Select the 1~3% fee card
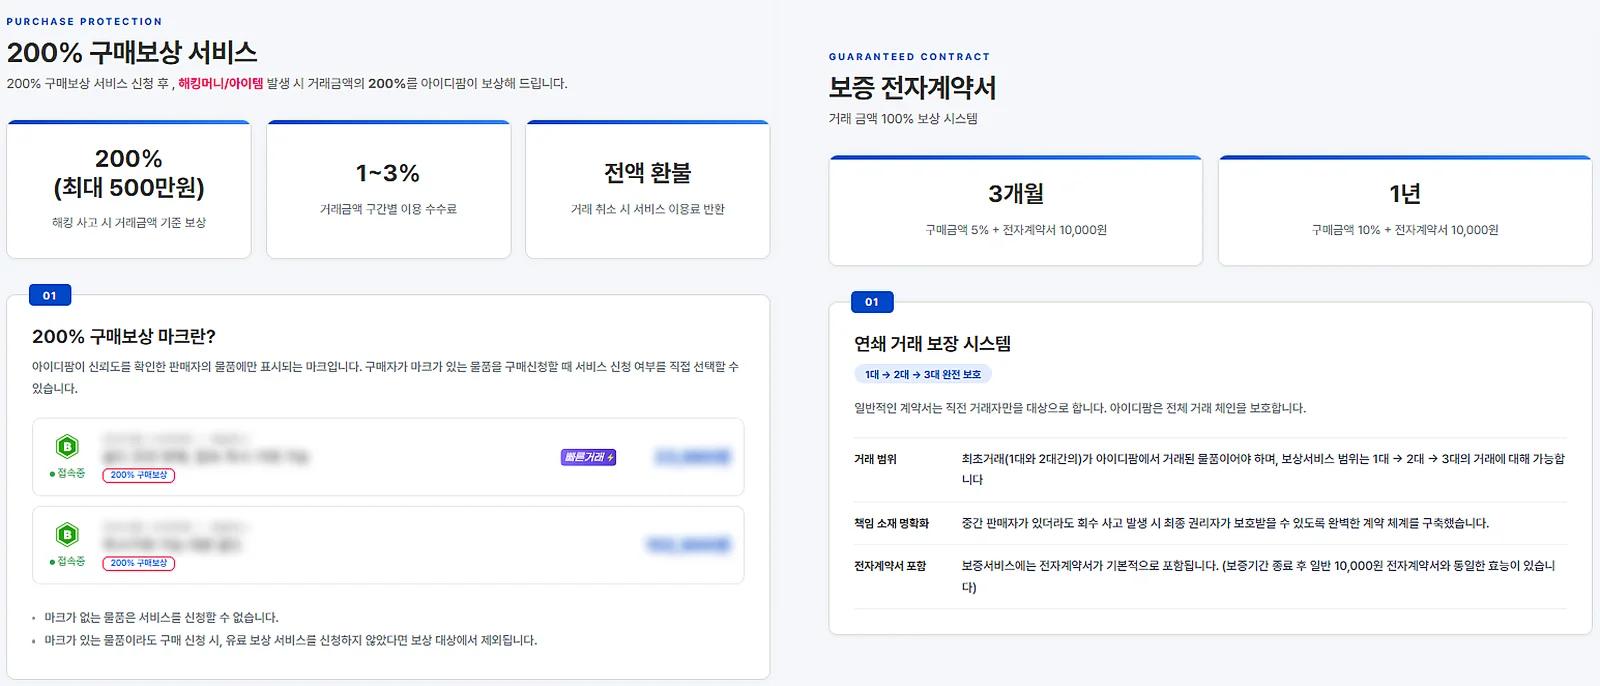1600x686 pixels. click(389, 189)
